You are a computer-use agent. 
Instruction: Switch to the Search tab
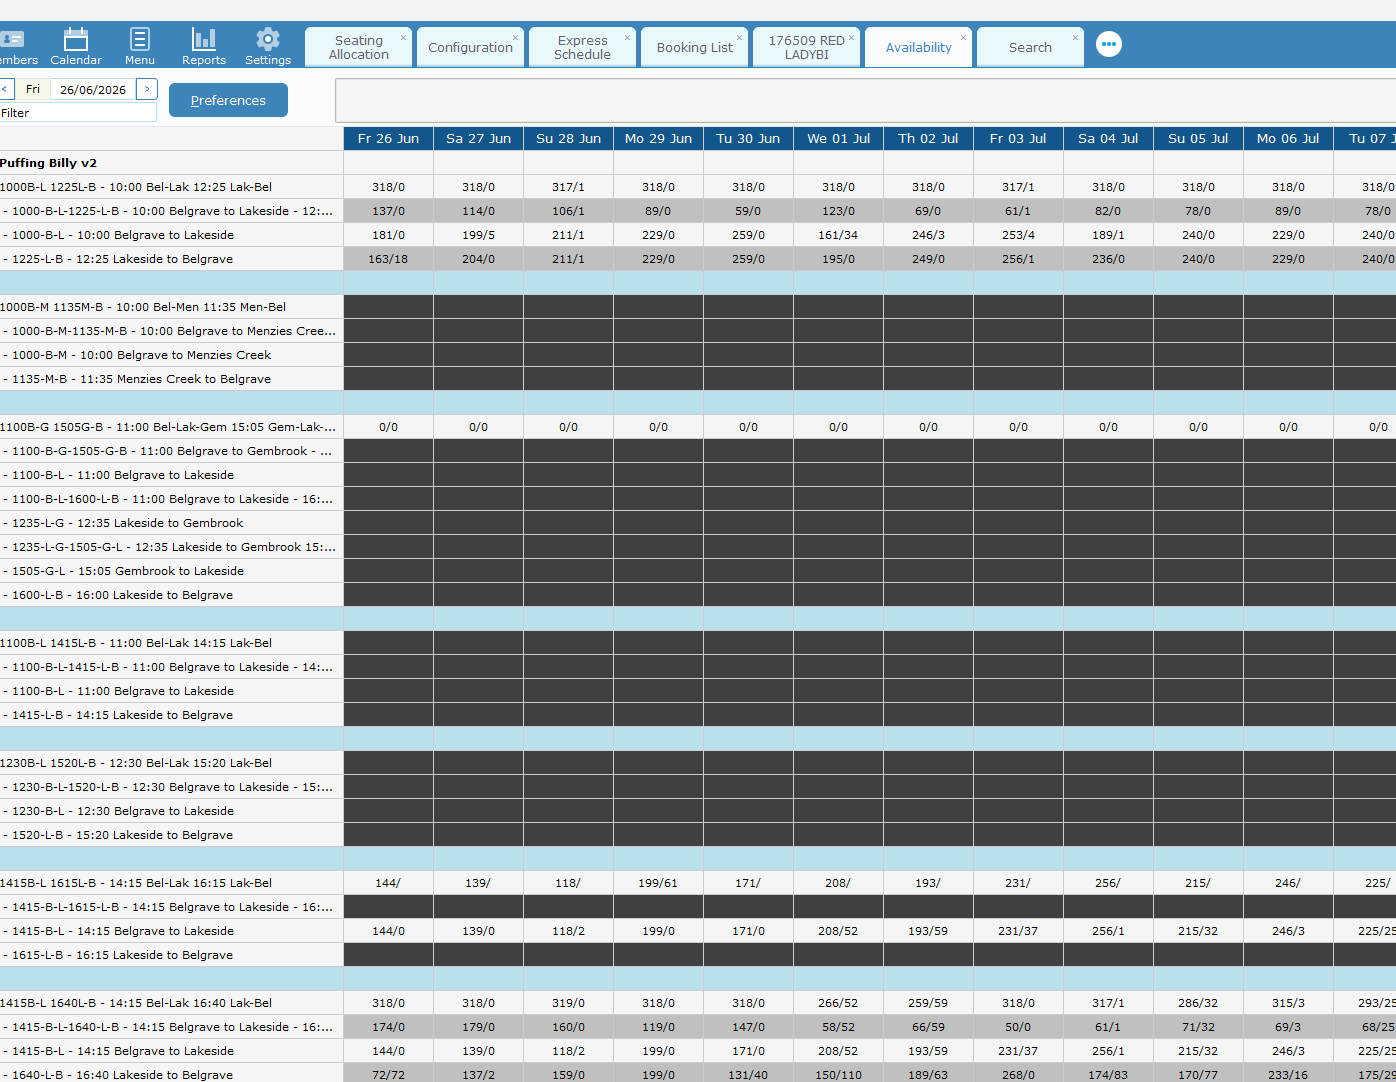1030,47
